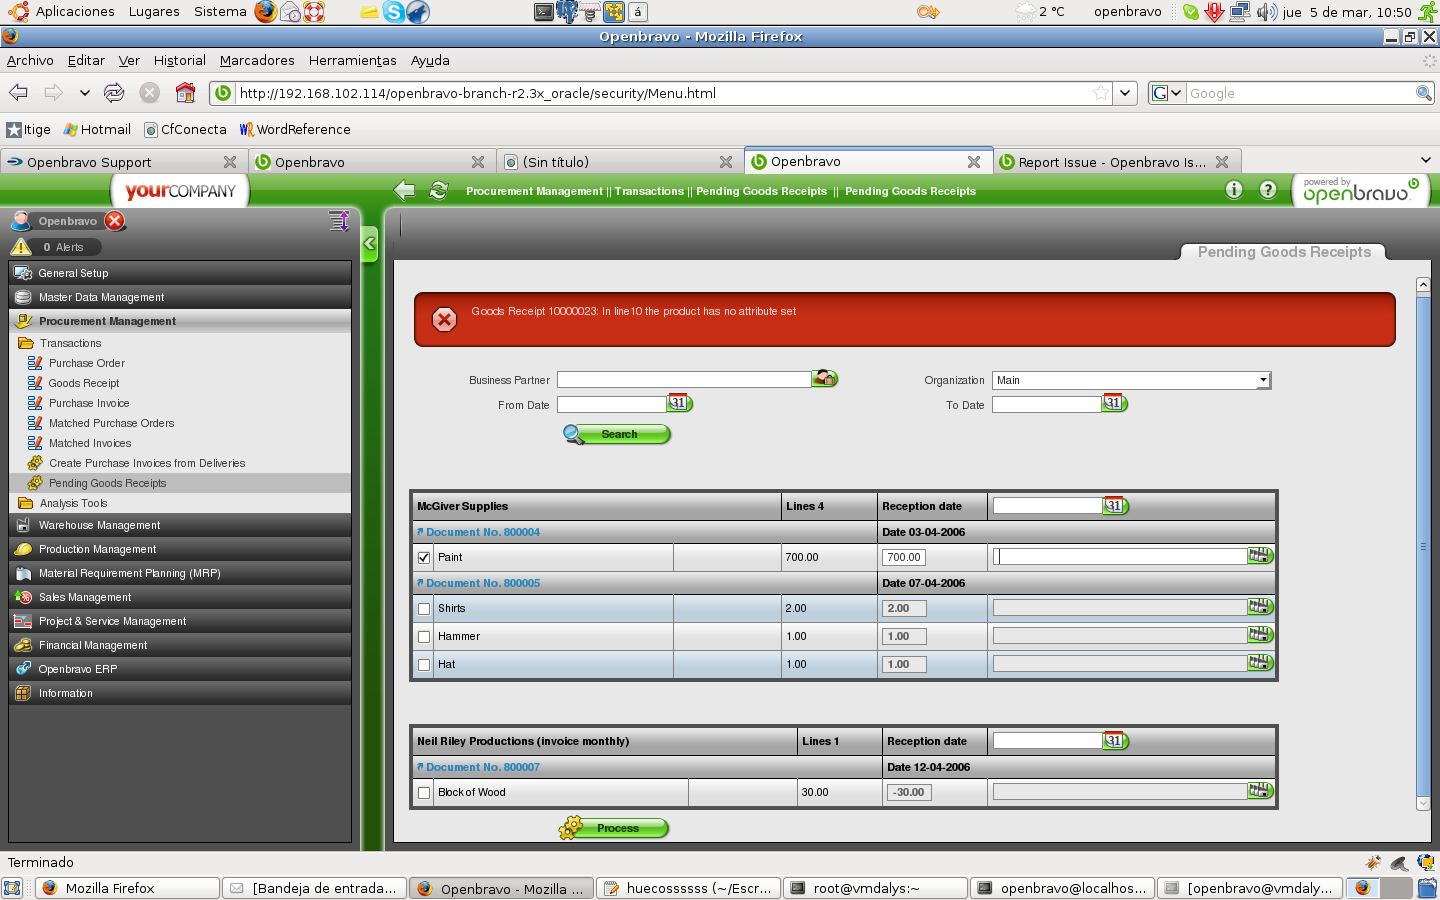
Task: Switch to the Report Issue tab
Action: pyautogui.click(x=1111, y=162)
